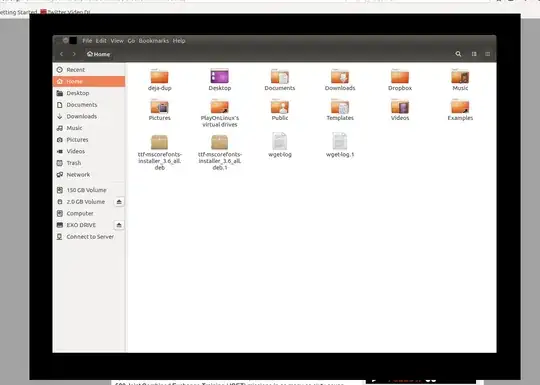
Task: Switch to grid view icon
Action: coord(474,54)
